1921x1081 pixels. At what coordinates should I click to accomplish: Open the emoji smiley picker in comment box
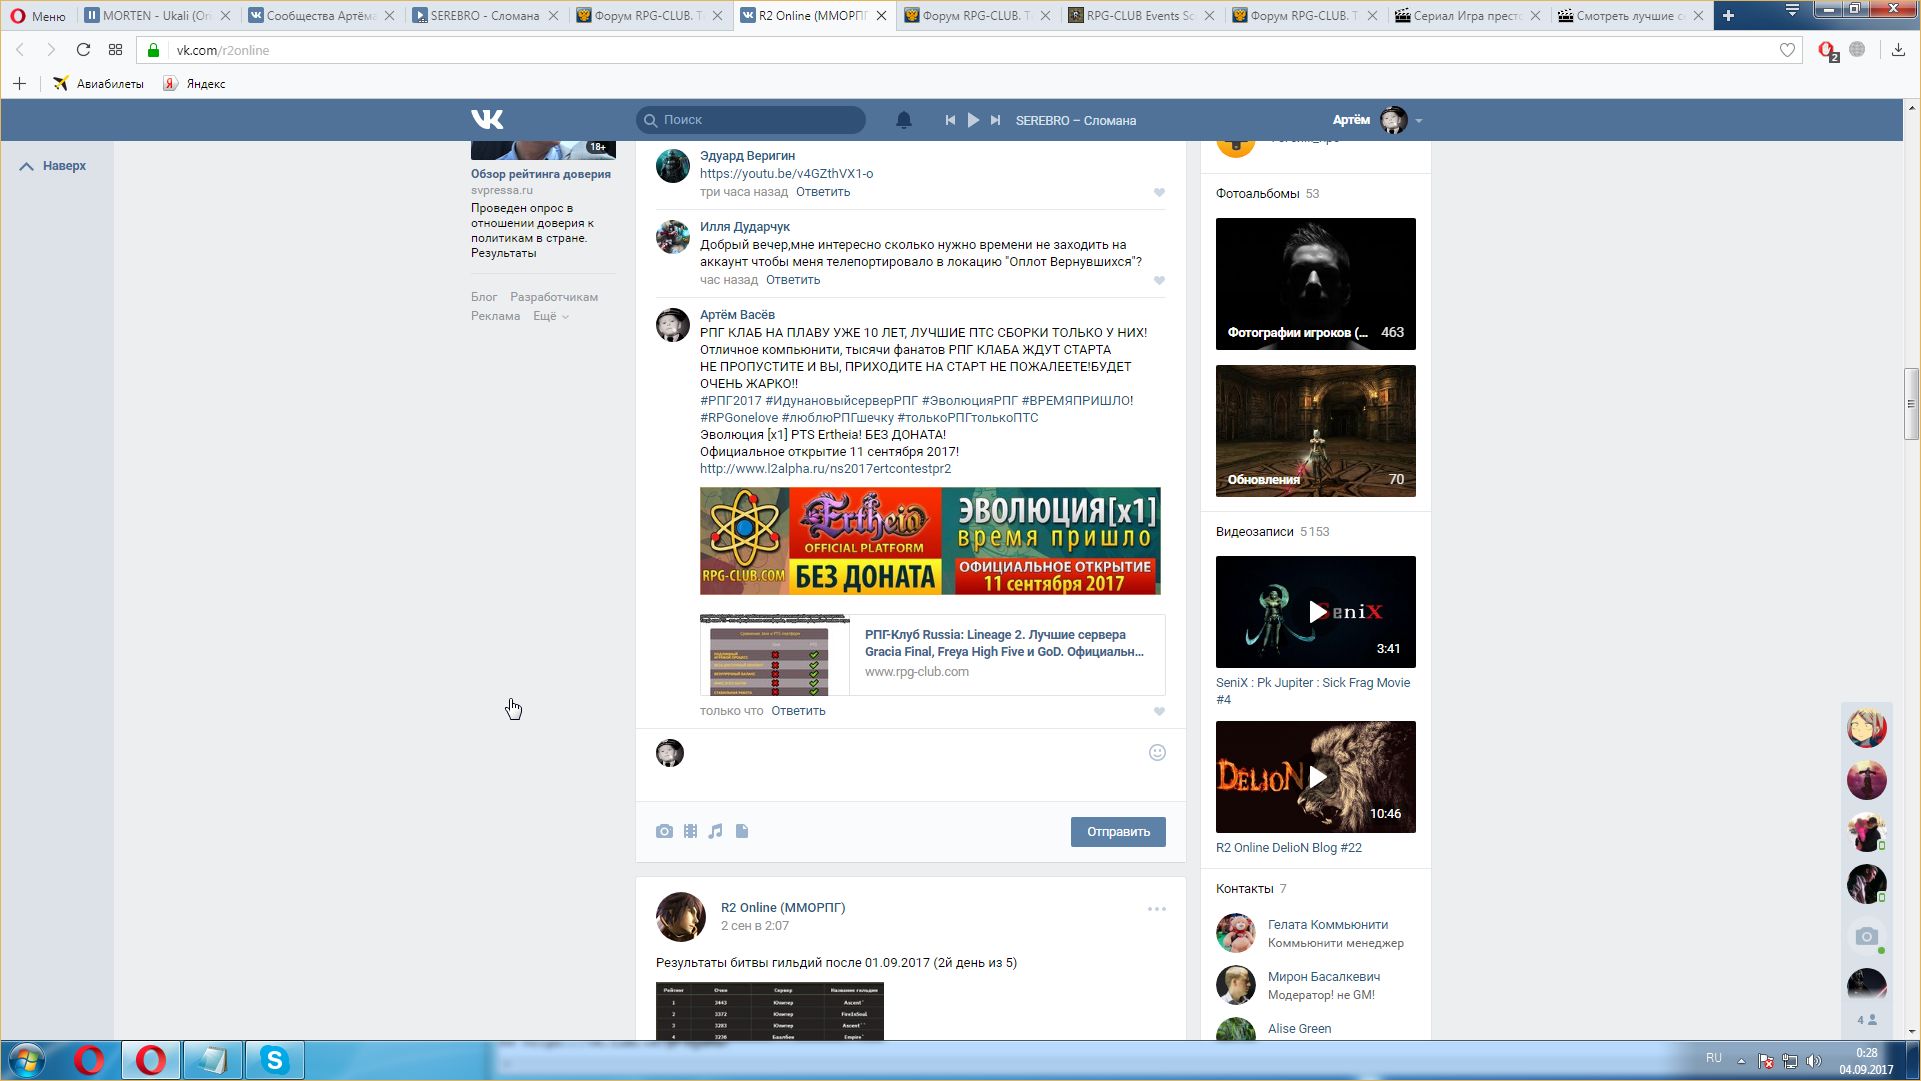(1157, 753)
